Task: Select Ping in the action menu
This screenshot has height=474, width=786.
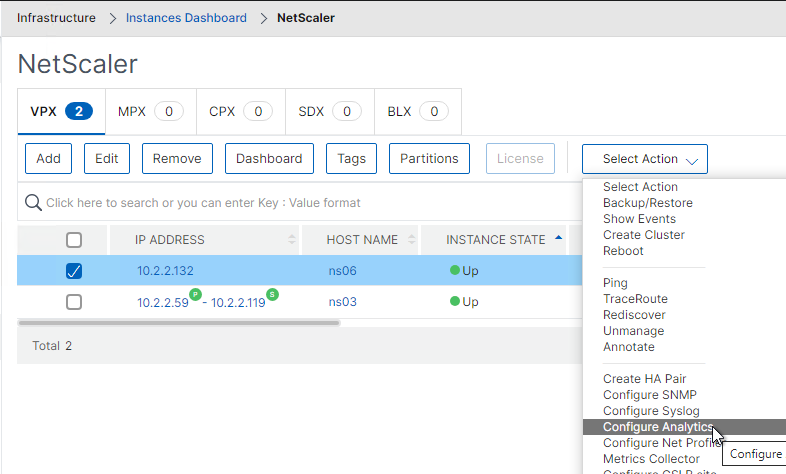Action: 615,283
